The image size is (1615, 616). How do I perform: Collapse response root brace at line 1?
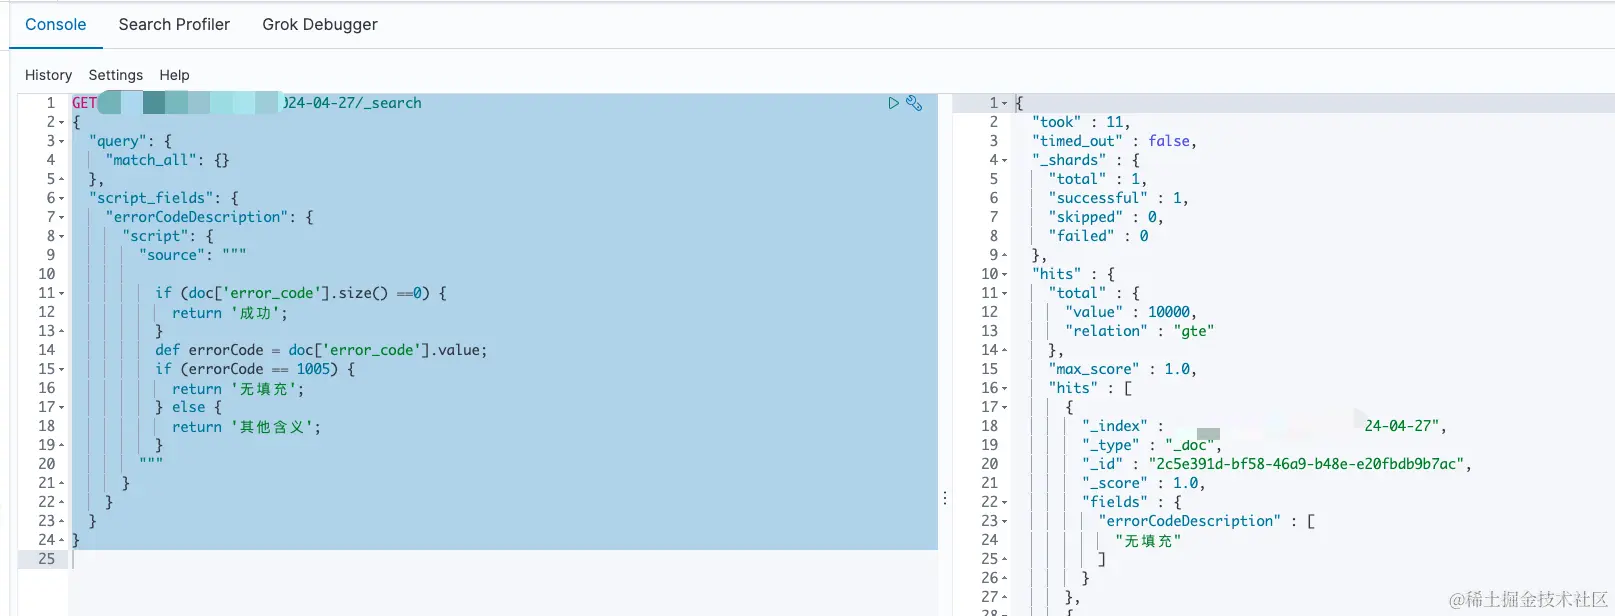tap(1004, 103)
